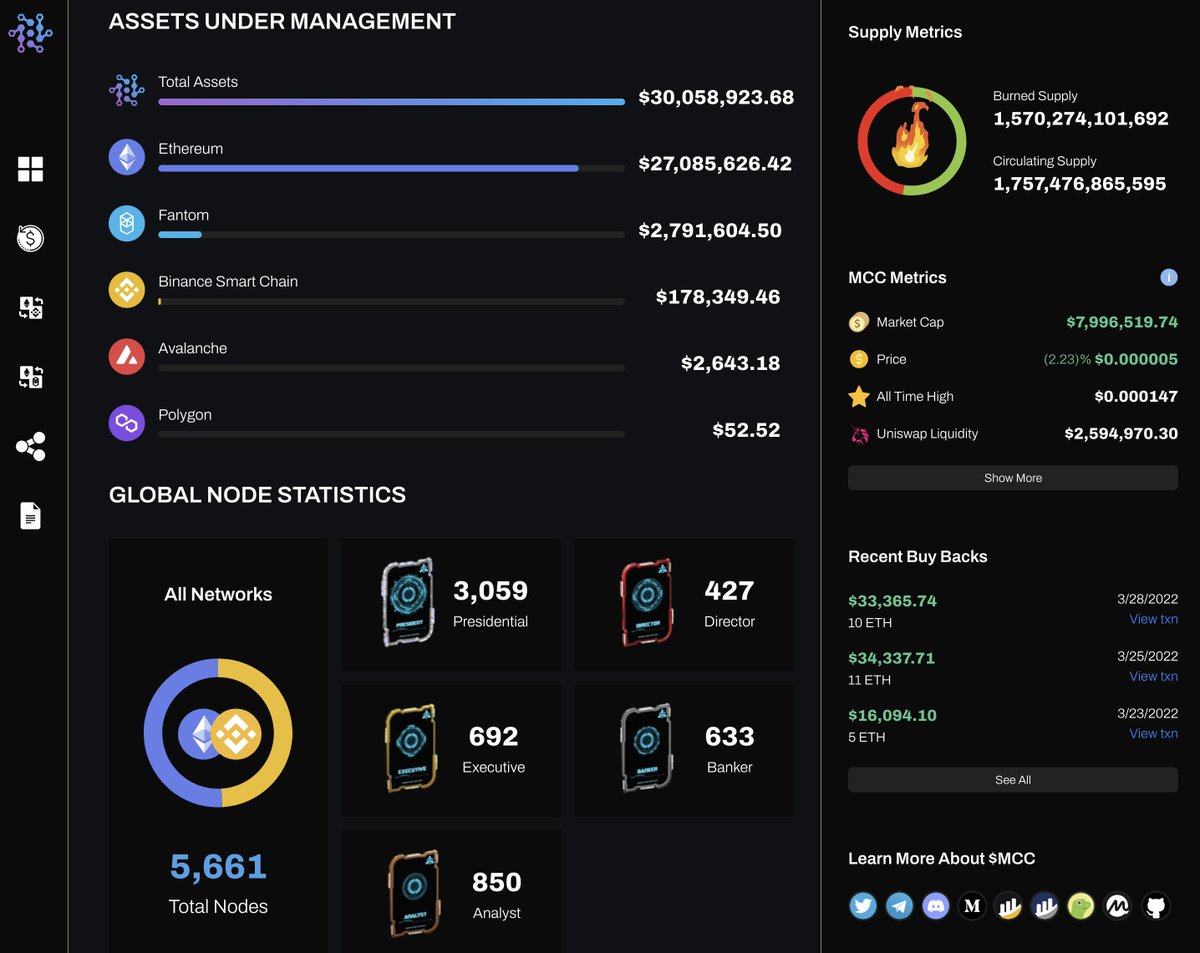Viewport: 1200px width, 953px height.
Task: Click the All Time High star icon
Action: coord(859,396)
